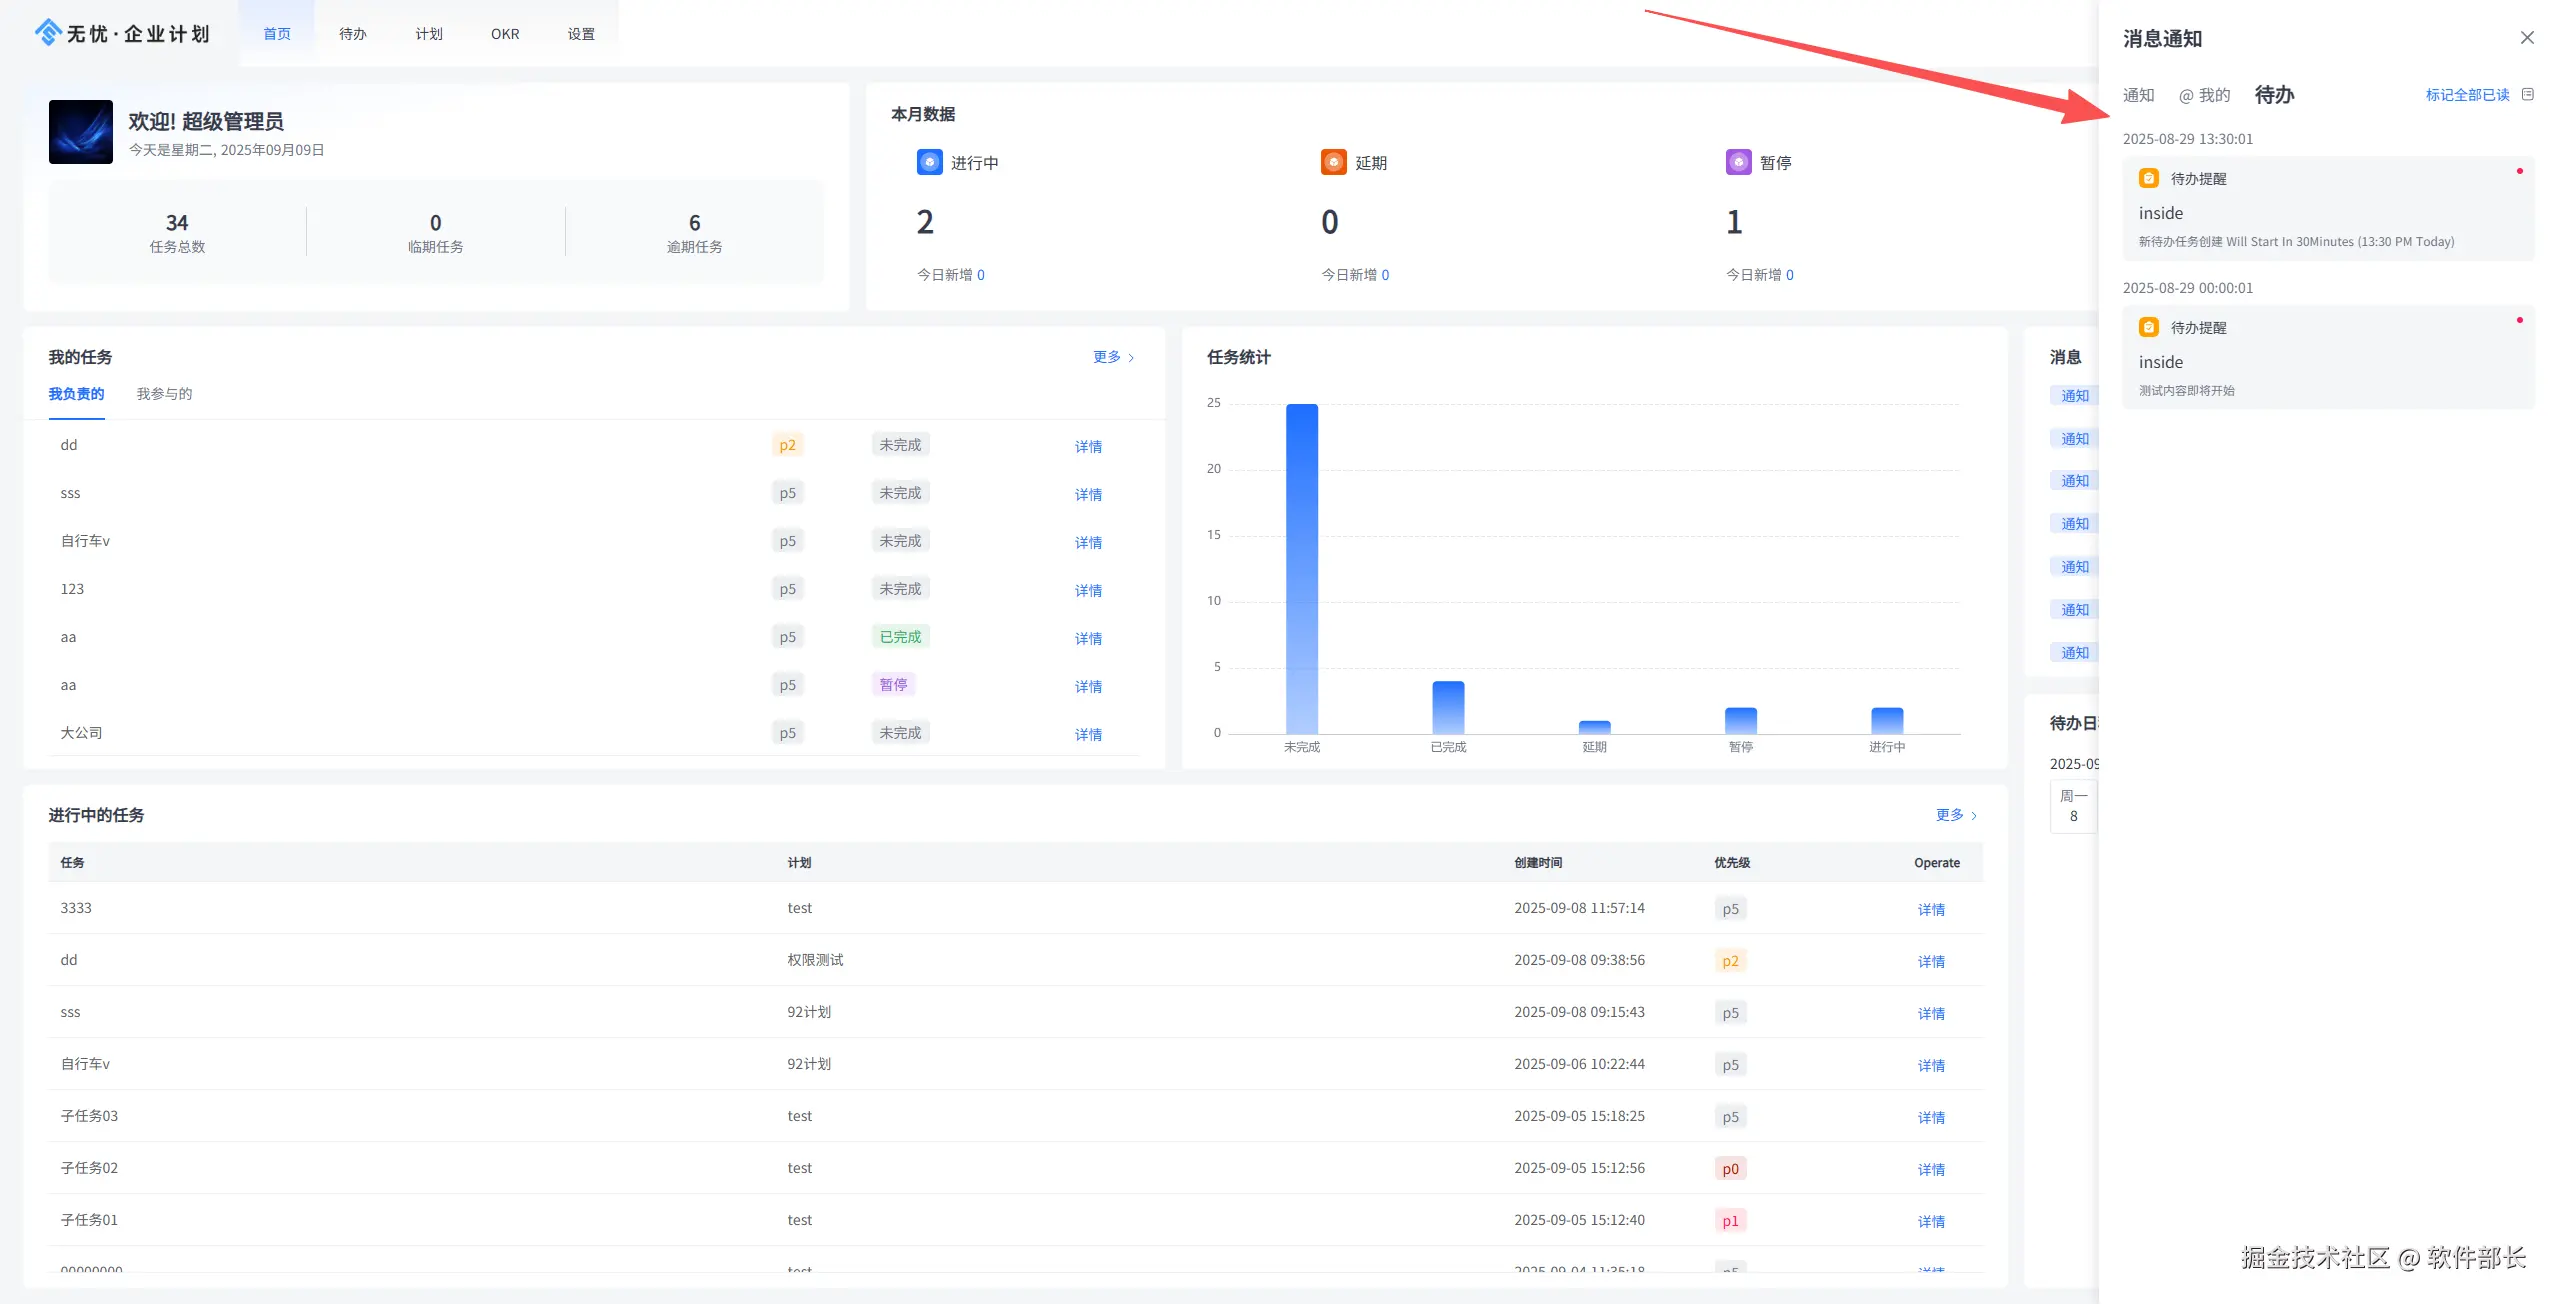The height and width of the screenshot is (1304, 2559).
Task: Close the 消息通知 panel
Action: [2527, 38]
